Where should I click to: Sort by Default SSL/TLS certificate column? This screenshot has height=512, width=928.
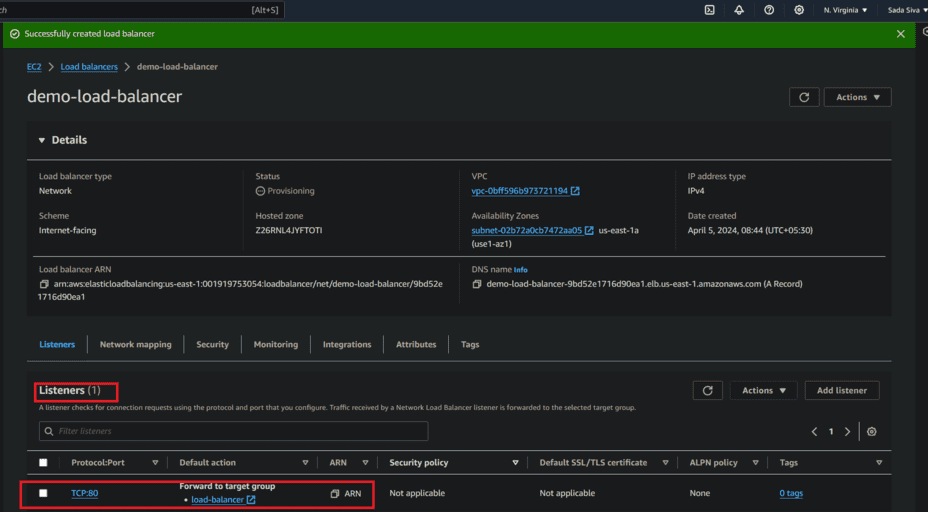[x=665, y=463]
